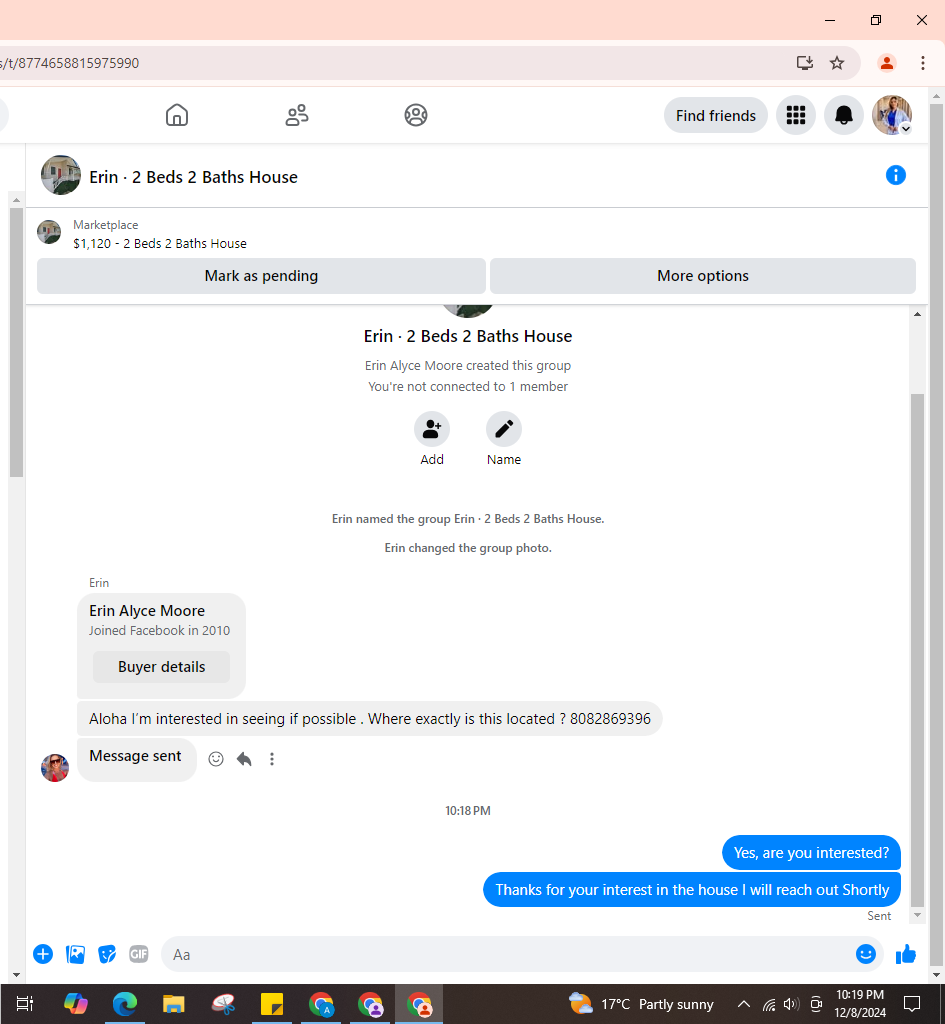The height and width of the screenshot is (1024, 945).
Task: Click the conversation header house avatar
Action: tap(61, 175)
